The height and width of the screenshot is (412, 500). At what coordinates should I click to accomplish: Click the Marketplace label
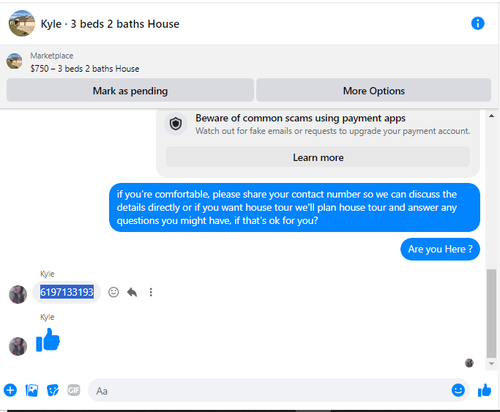pyautogui.click(x=52, y=56)
